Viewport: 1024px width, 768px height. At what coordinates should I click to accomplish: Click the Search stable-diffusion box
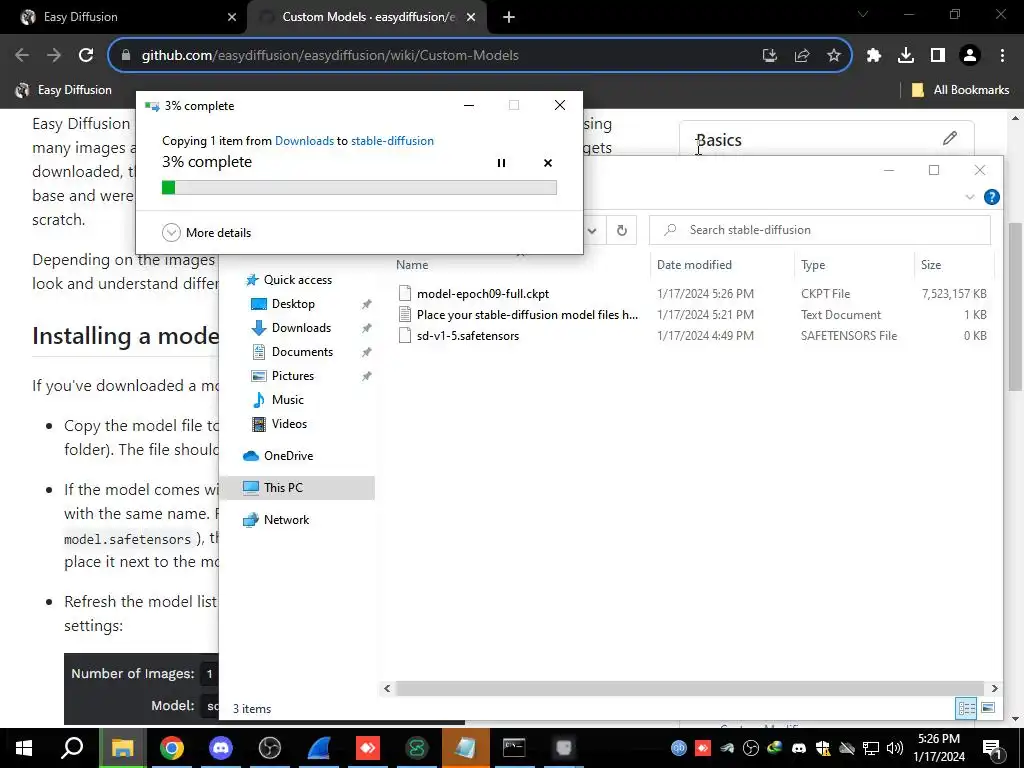tap(820, 230)
